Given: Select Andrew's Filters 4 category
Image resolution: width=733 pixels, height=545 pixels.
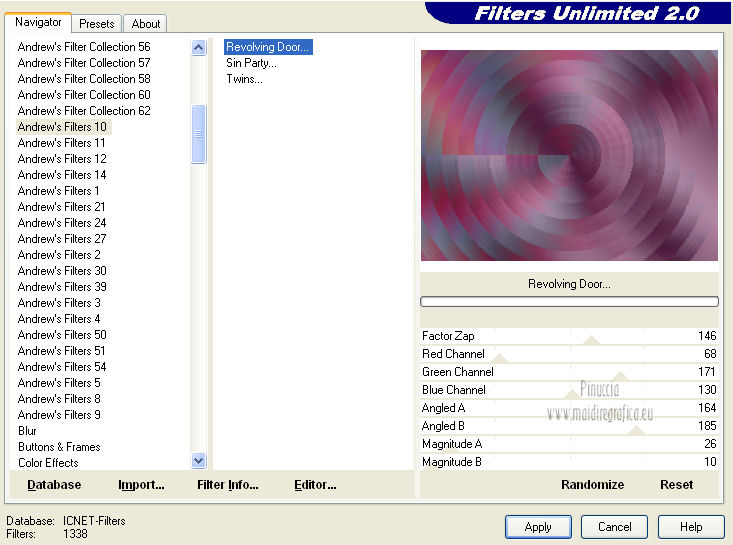Looking at the screenshot, I should coord(59,319).
